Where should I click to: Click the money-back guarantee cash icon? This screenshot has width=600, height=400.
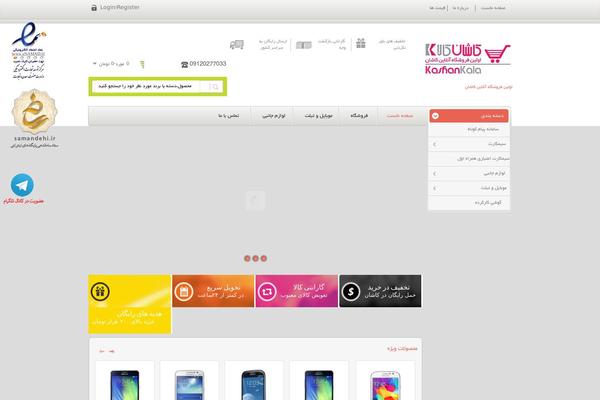click(304, 45)
